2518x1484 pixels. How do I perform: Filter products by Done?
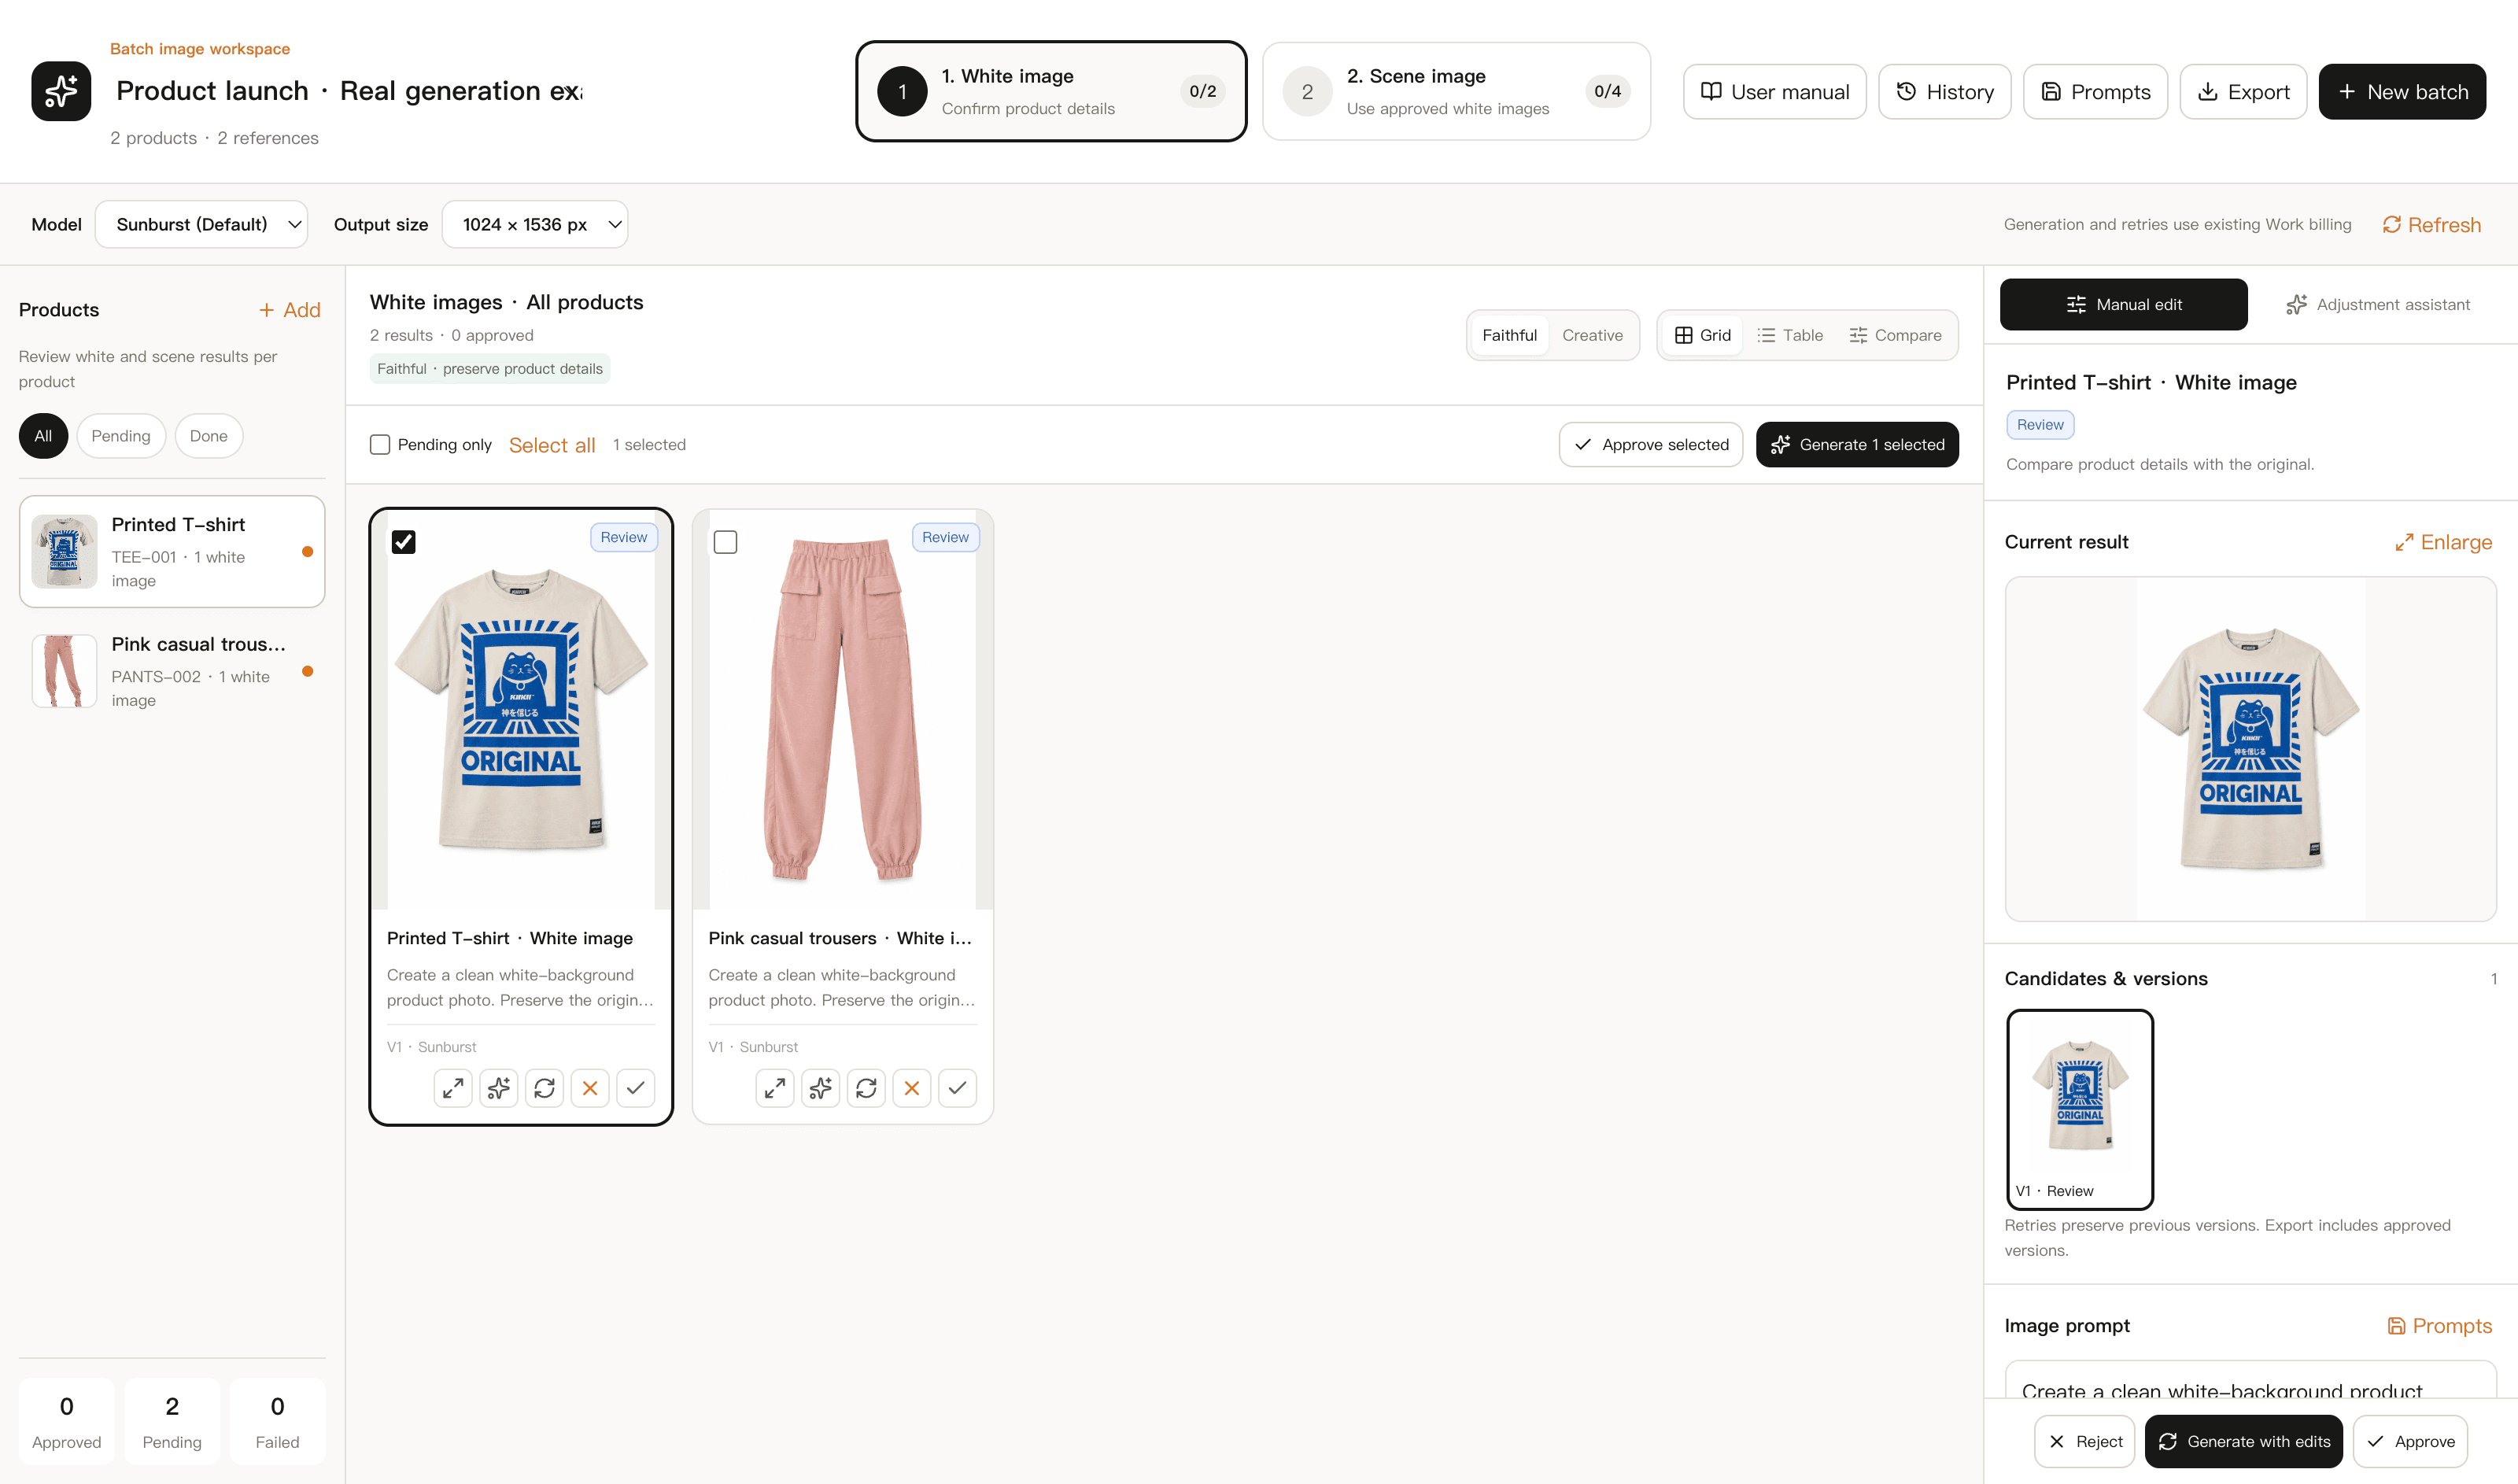tap(209, 436)
